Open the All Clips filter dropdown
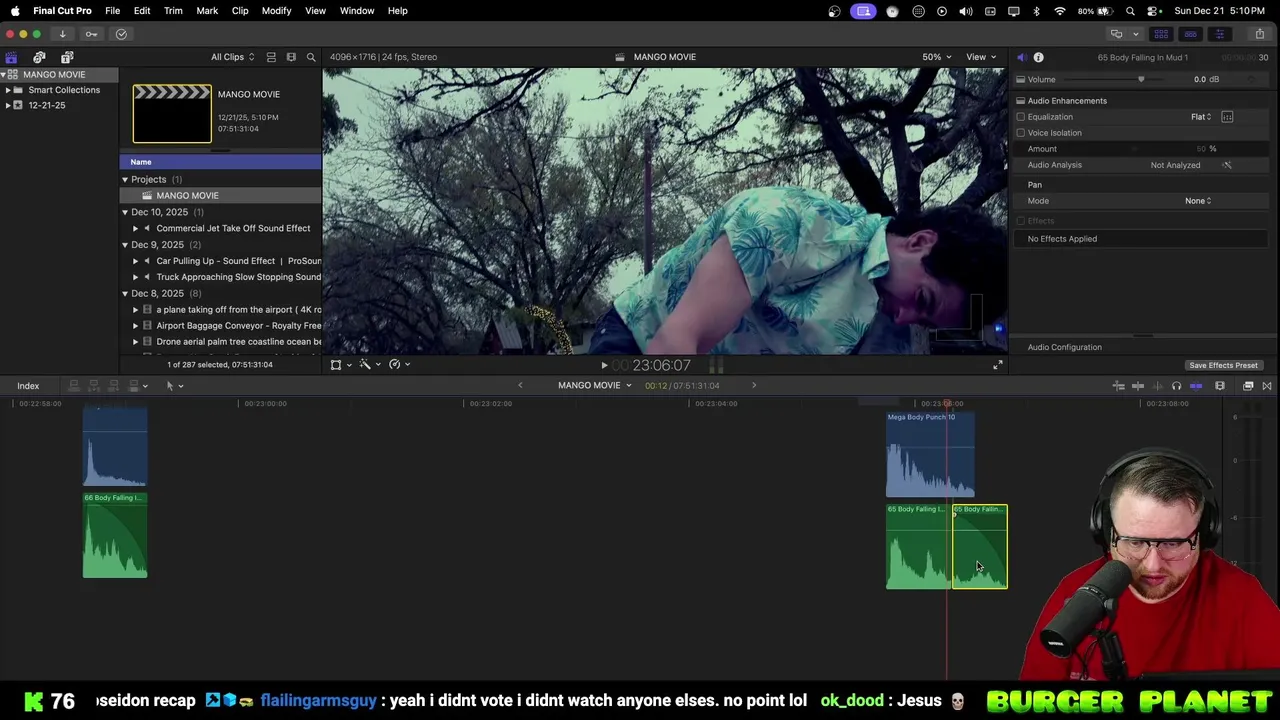Viewport: 1280px width, 720px height. (232, 57)
